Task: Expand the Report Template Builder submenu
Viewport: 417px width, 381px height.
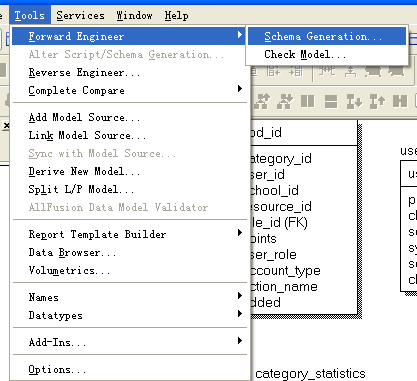Action: point(129,234)
